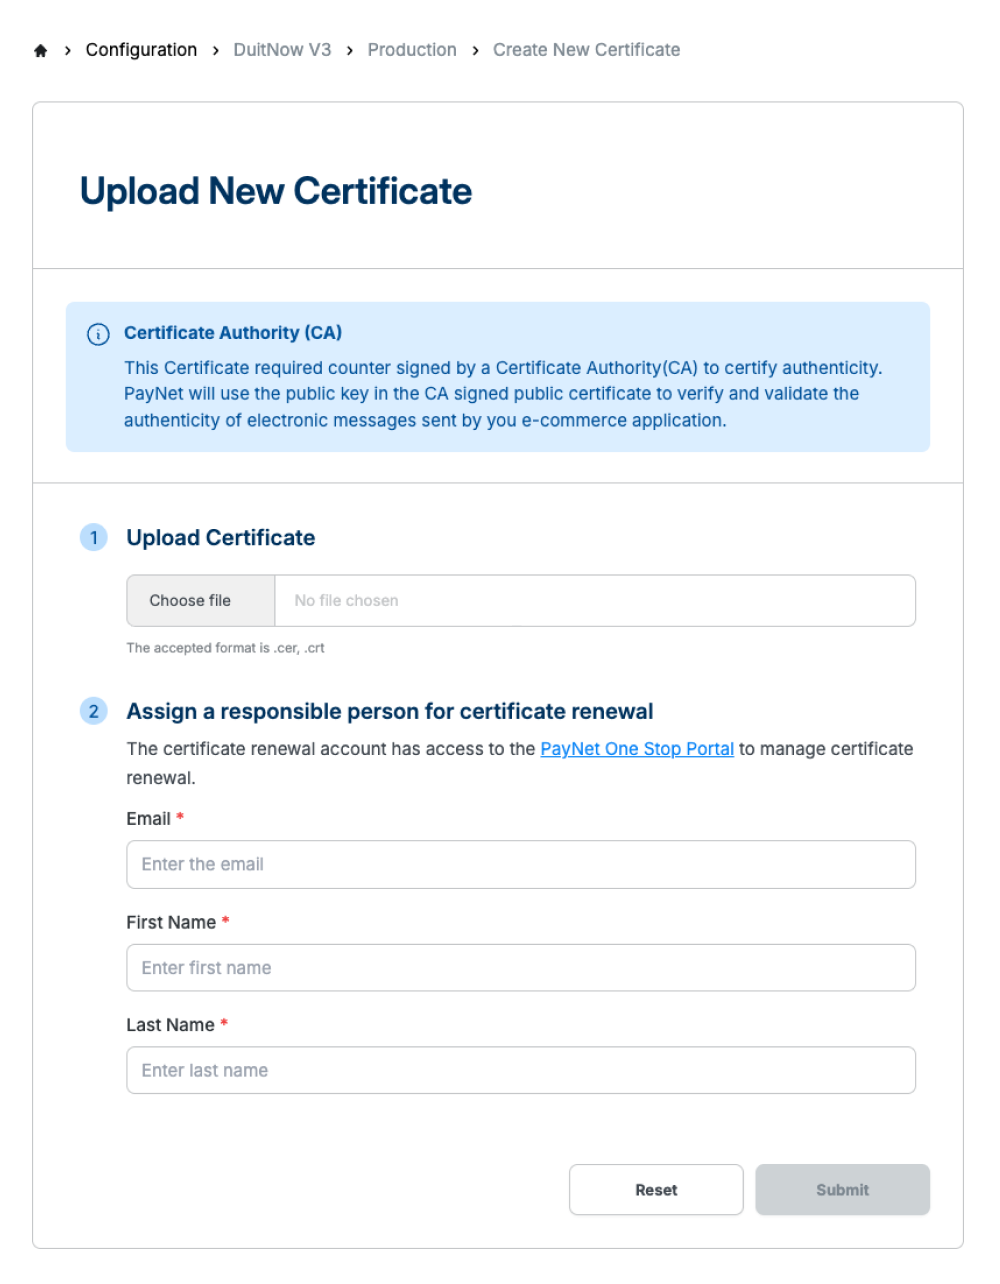Click the Certificate Authority (CA) banner title

click(x=233, y=333)
